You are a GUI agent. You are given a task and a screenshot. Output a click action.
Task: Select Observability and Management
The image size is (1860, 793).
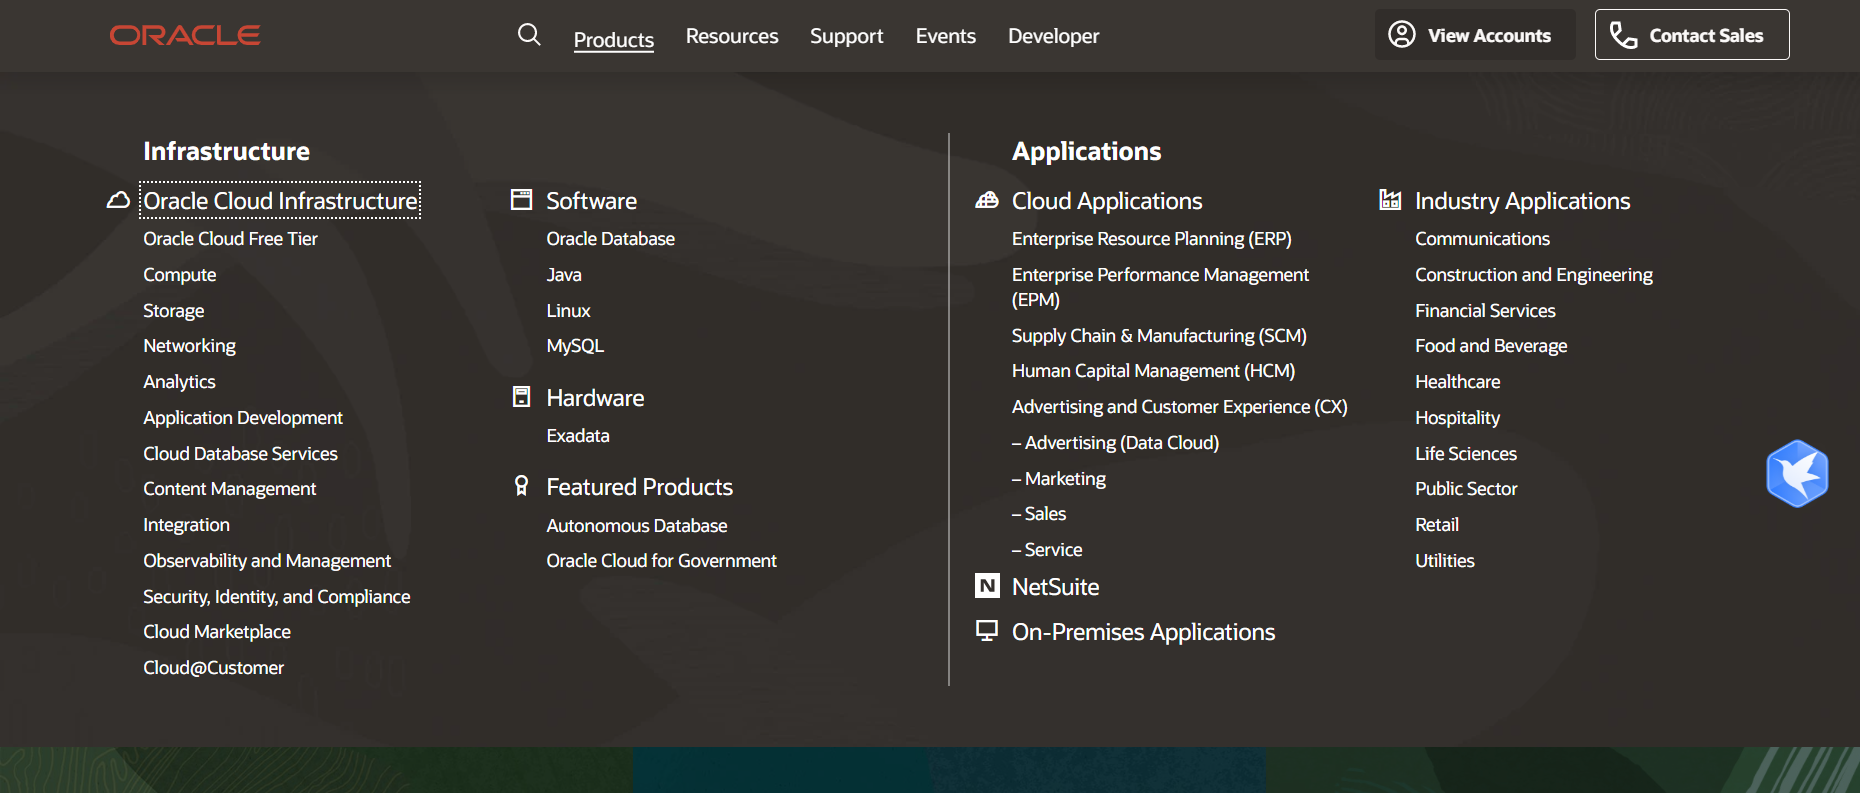(x=267, y=561)
